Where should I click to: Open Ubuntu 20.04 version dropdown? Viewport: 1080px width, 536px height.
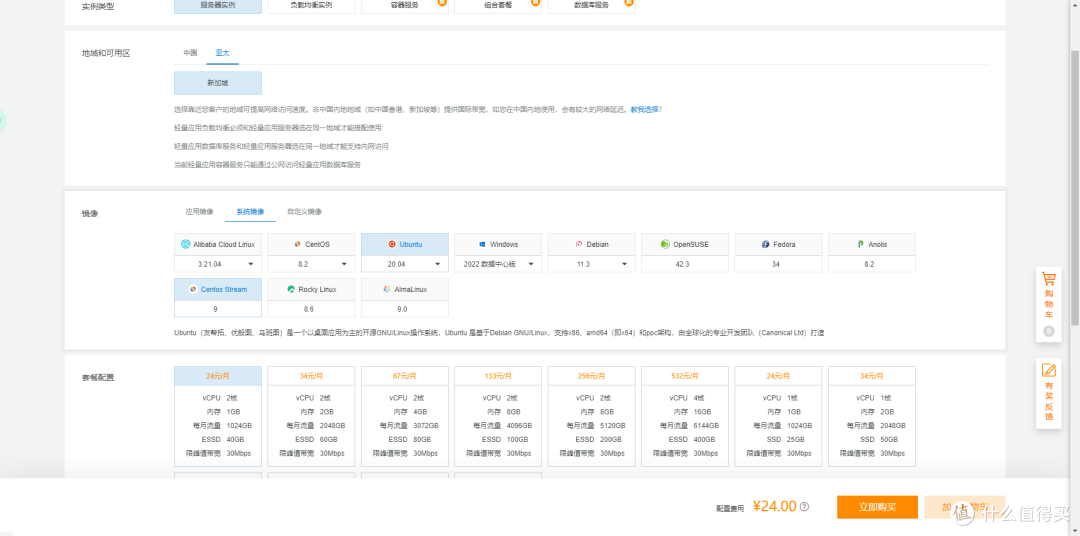[x=404, y=264]
